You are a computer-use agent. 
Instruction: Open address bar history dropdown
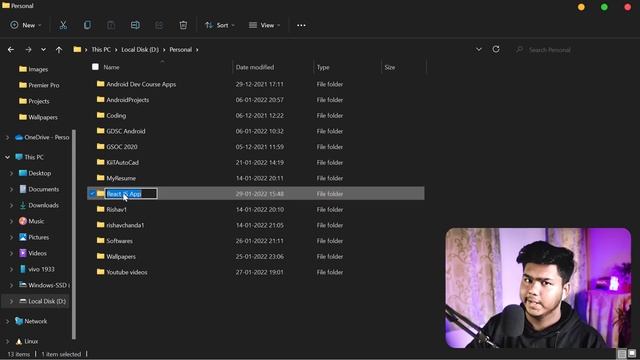click(478, 49)
